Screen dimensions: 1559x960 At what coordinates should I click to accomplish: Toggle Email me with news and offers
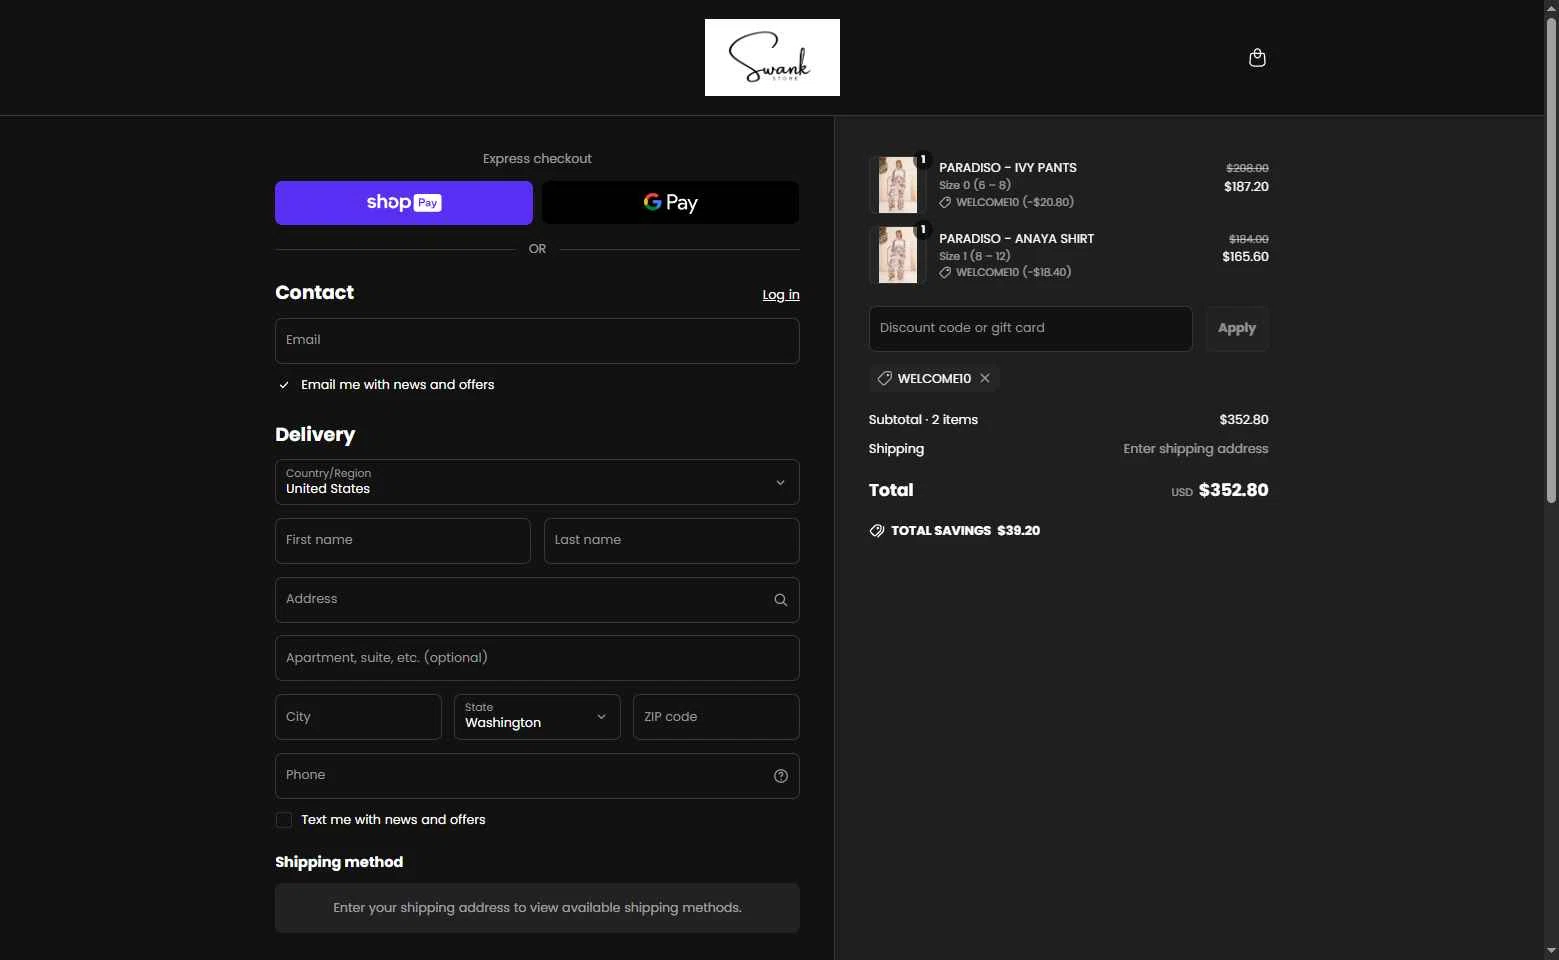284,385
